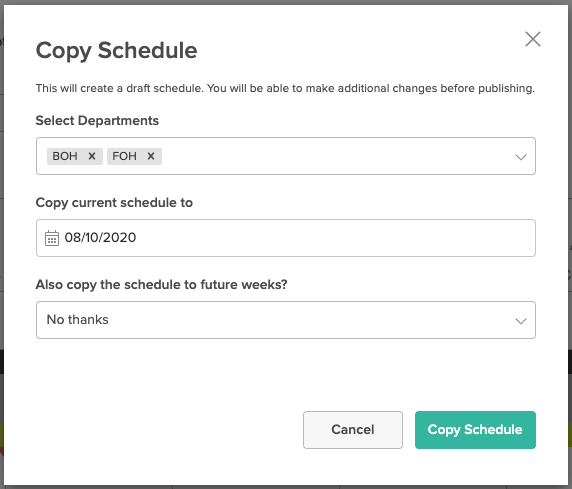Open the No thanks dropdown
Screen dimensions: 572x489
point(286,320)
